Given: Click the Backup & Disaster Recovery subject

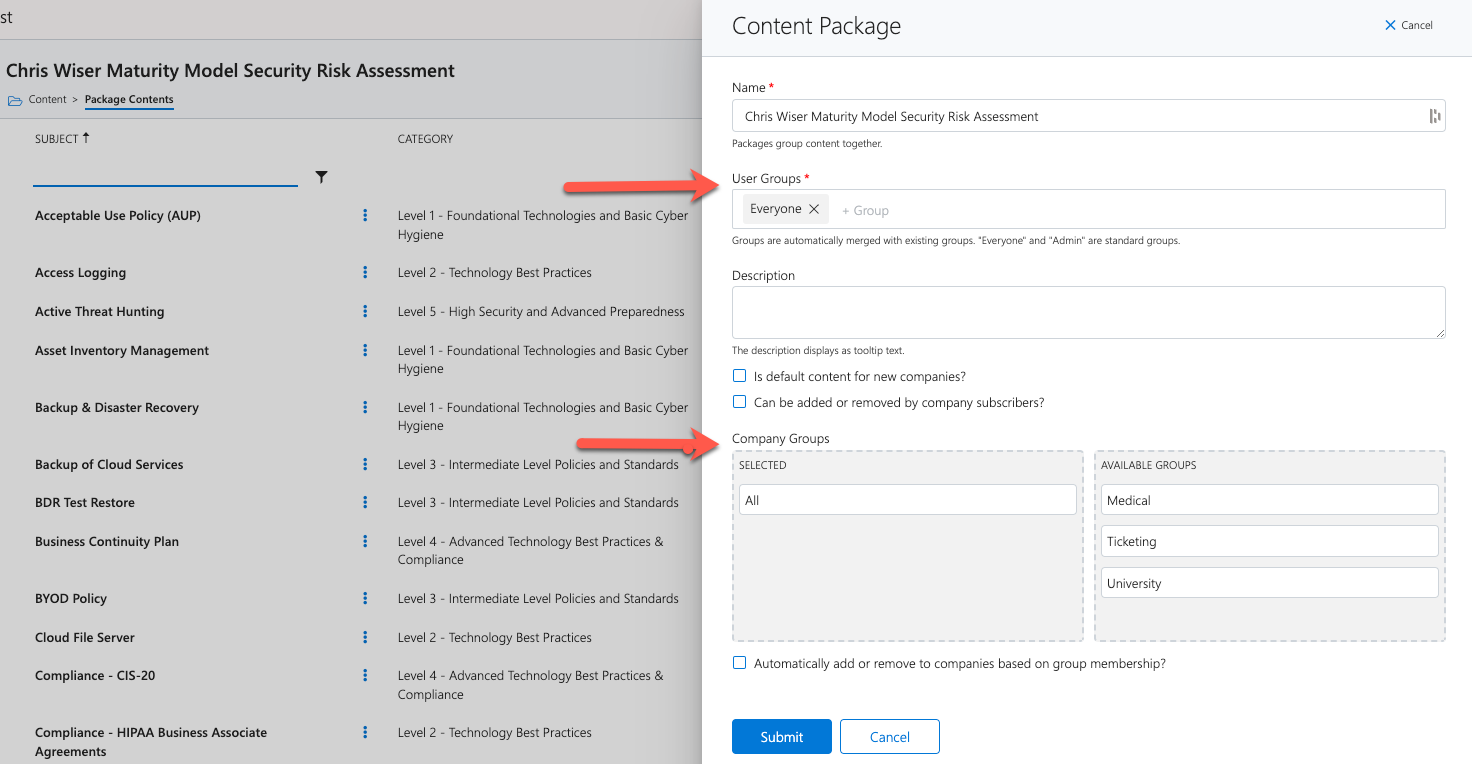Looking at the screenshot, I should (x=117, y=407).
